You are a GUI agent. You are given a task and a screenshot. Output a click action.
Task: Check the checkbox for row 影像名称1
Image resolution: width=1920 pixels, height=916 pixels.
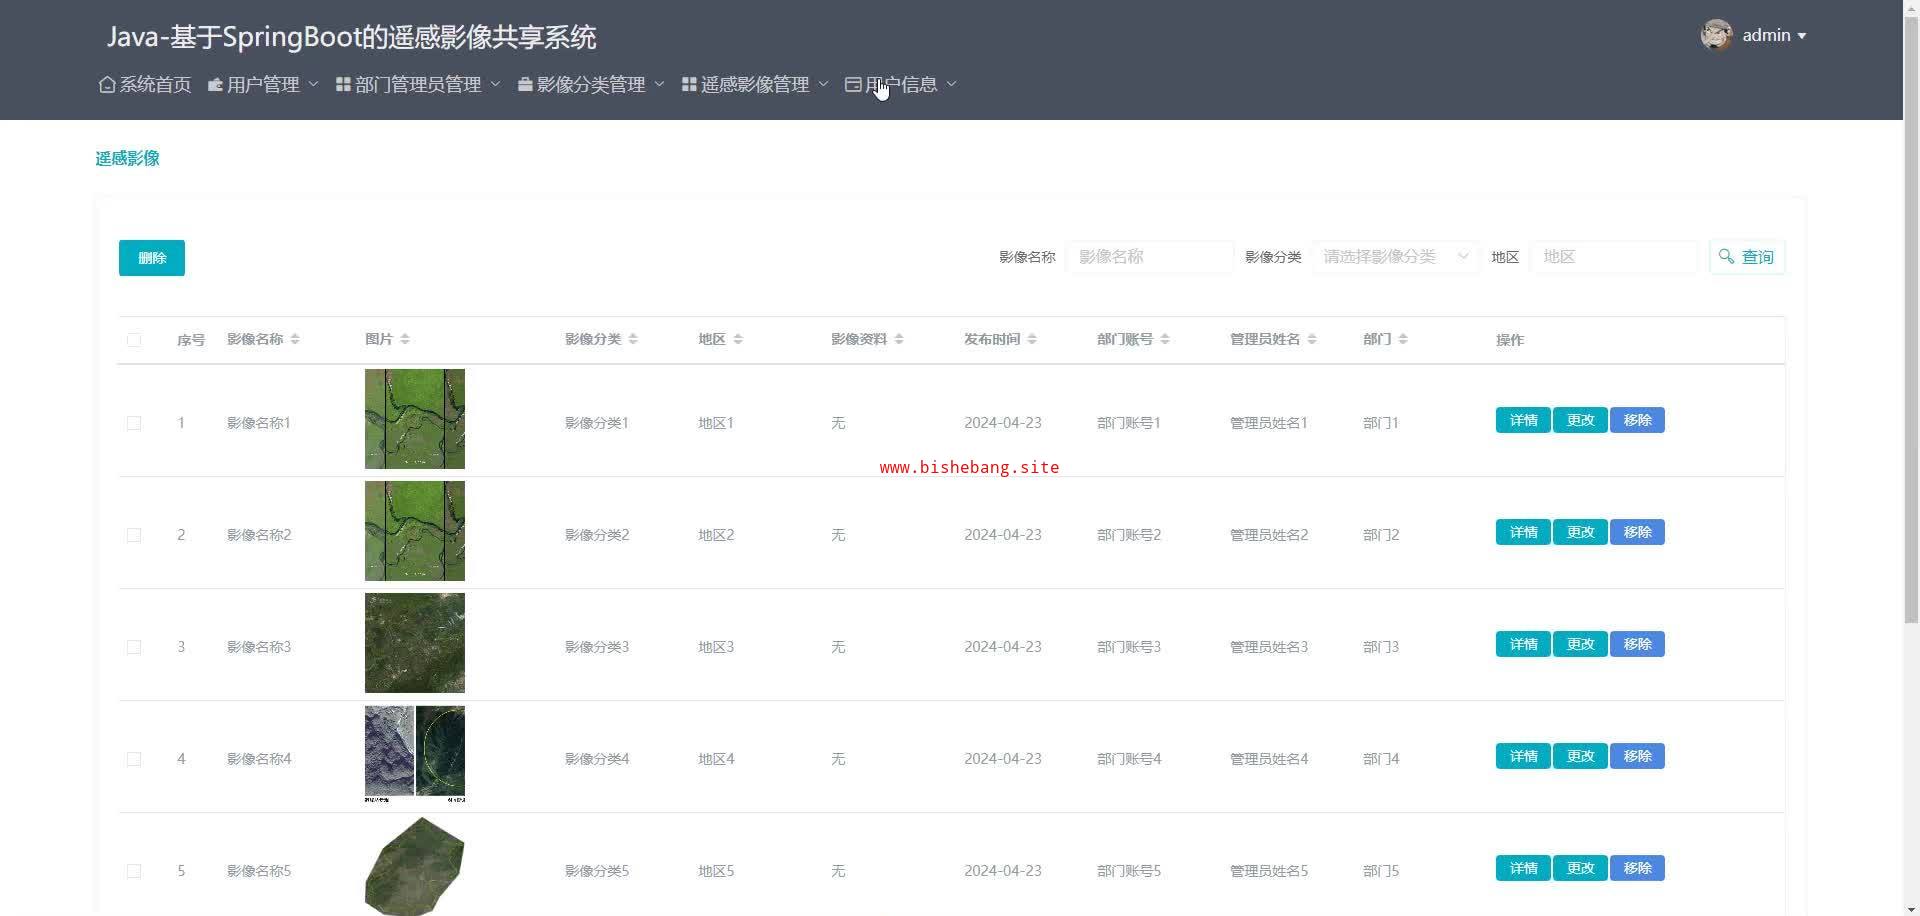coord(134,423)
